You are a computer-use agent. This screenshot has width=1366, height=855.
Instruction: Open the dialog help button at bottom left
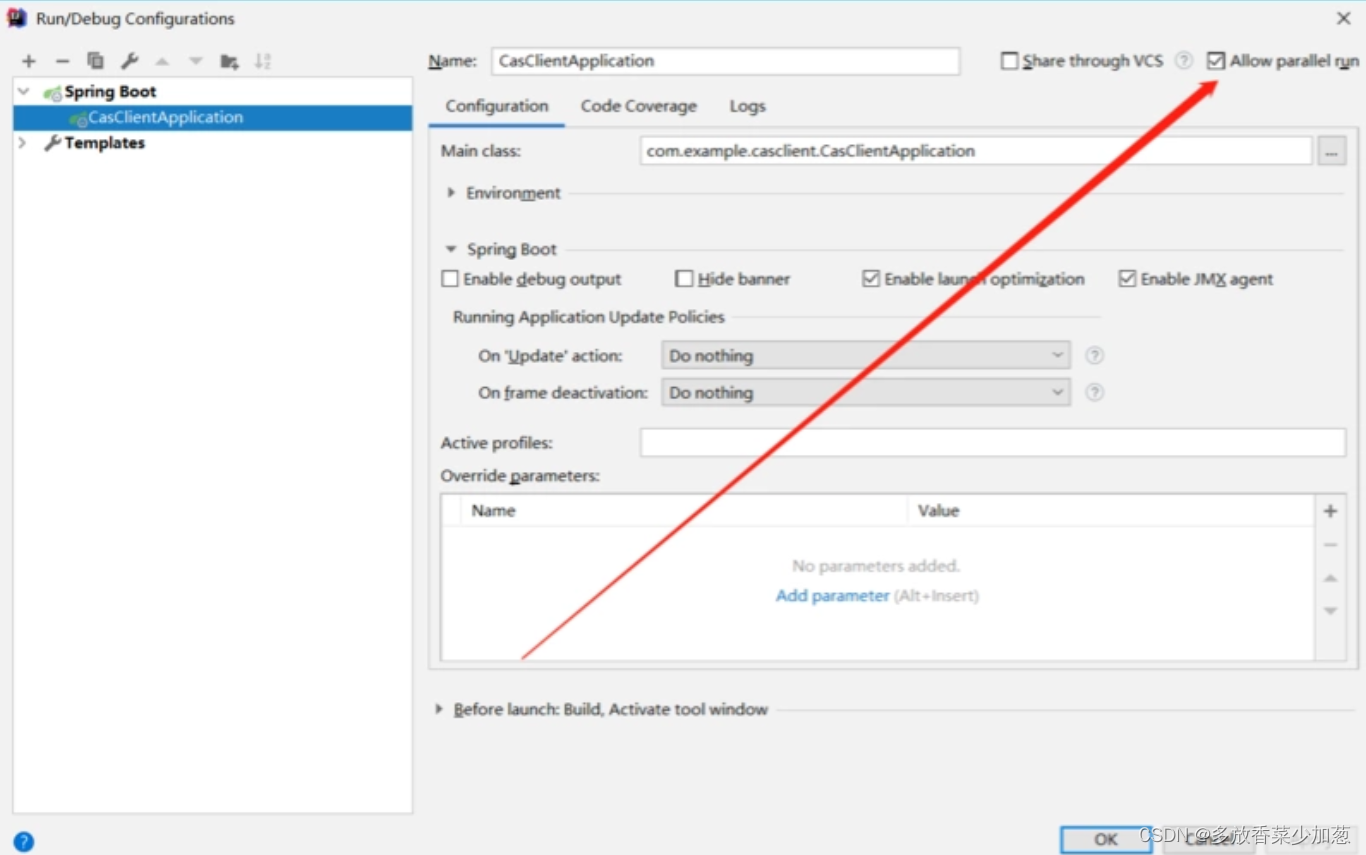click(x=24, y=842)
